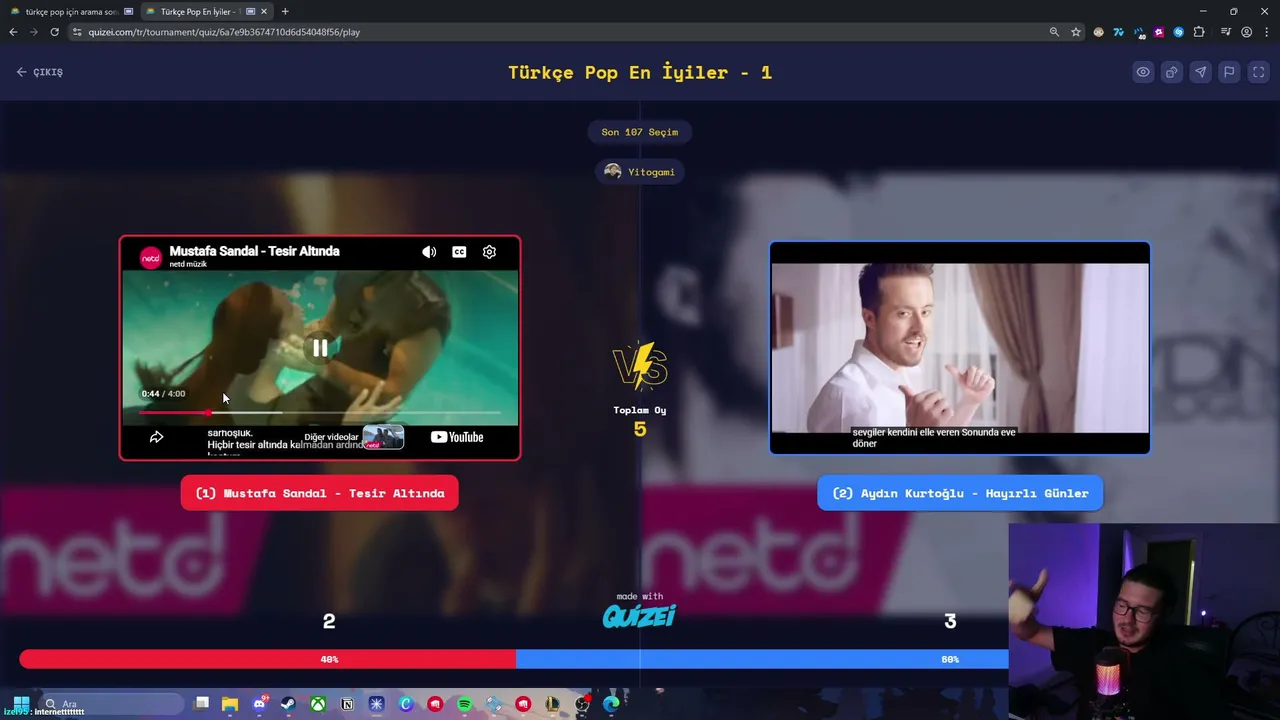Screen dimensions: 1280x720
Task: Mute the YouTube player volume
Action: click(x=429, y=252)
